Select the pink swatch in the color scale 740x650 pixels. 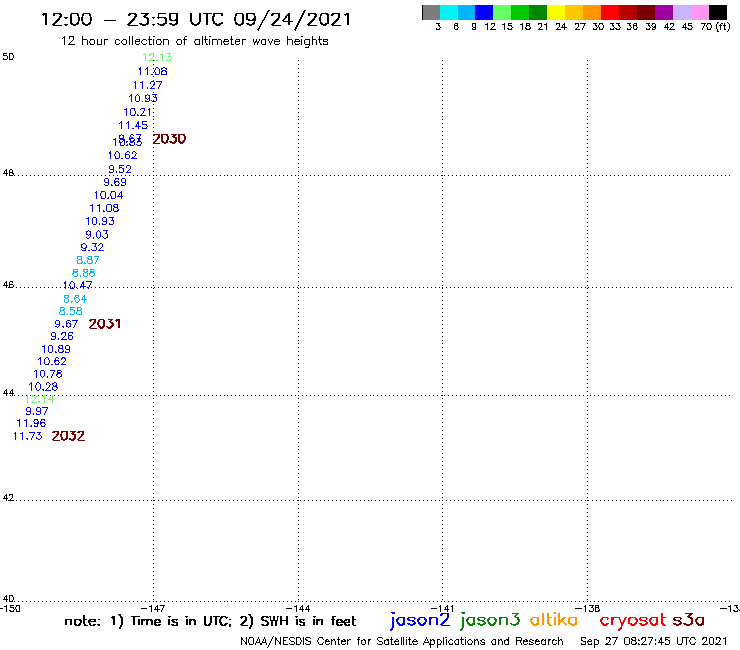699,12
